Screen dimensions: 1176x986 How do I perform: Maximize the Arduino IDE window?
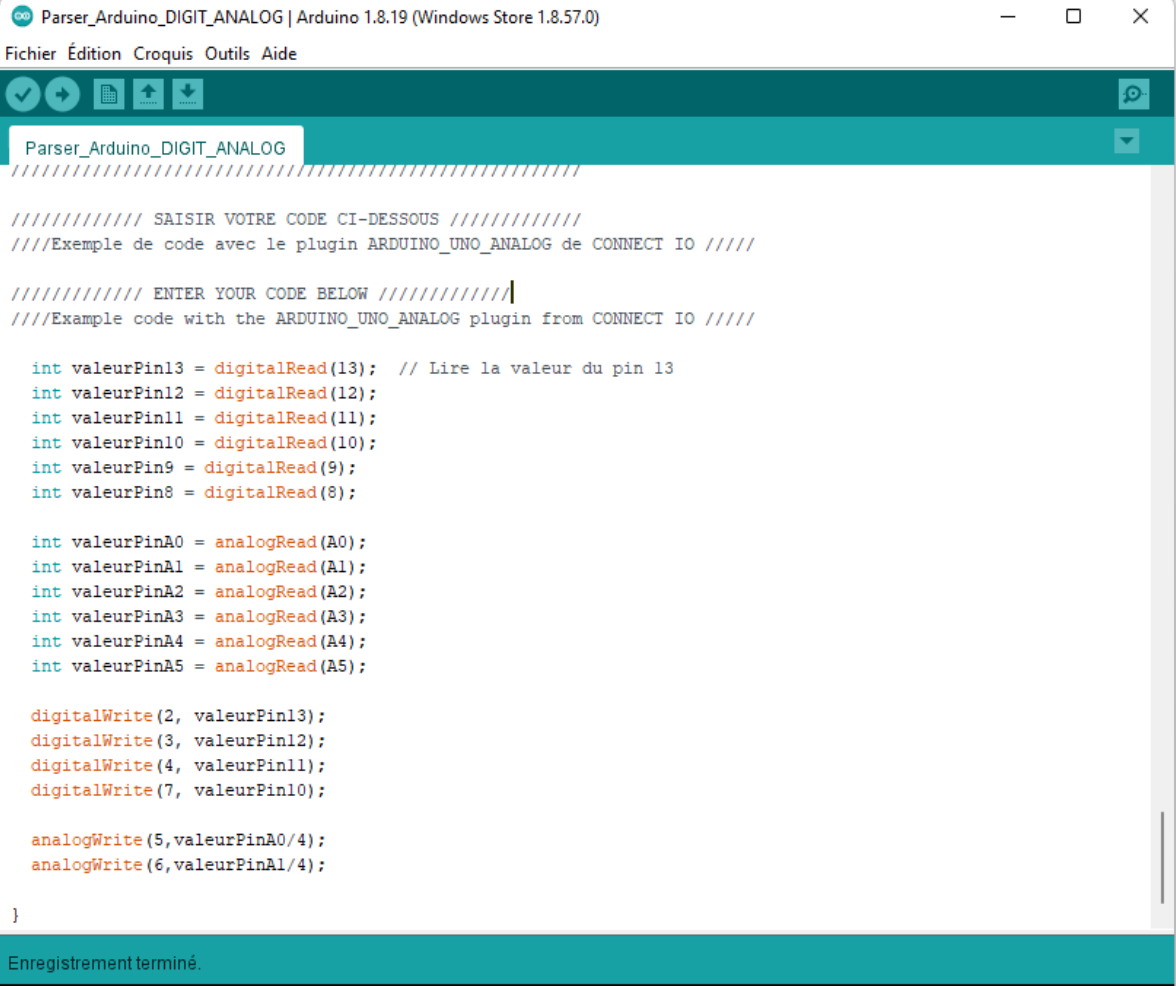pos(1073,17)
